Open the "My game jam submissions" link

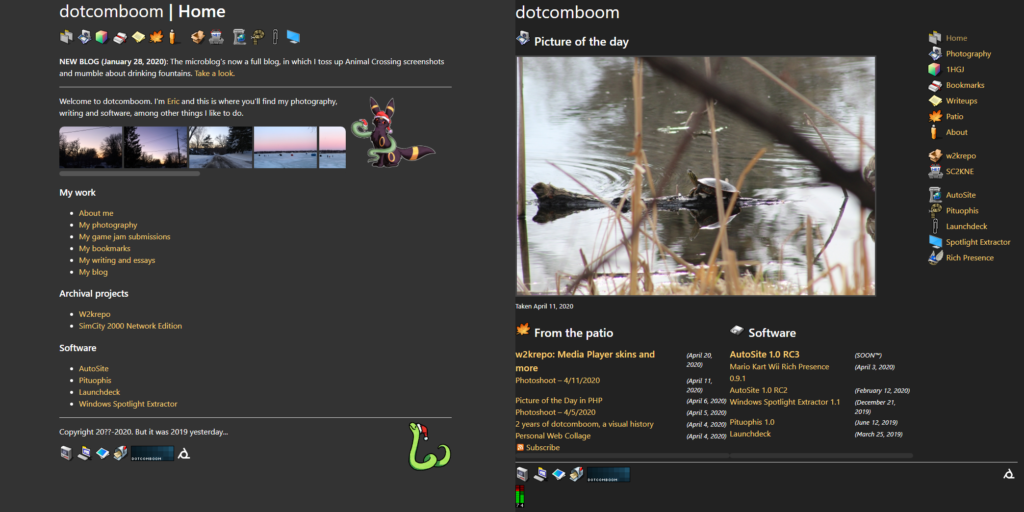(124, 237)
